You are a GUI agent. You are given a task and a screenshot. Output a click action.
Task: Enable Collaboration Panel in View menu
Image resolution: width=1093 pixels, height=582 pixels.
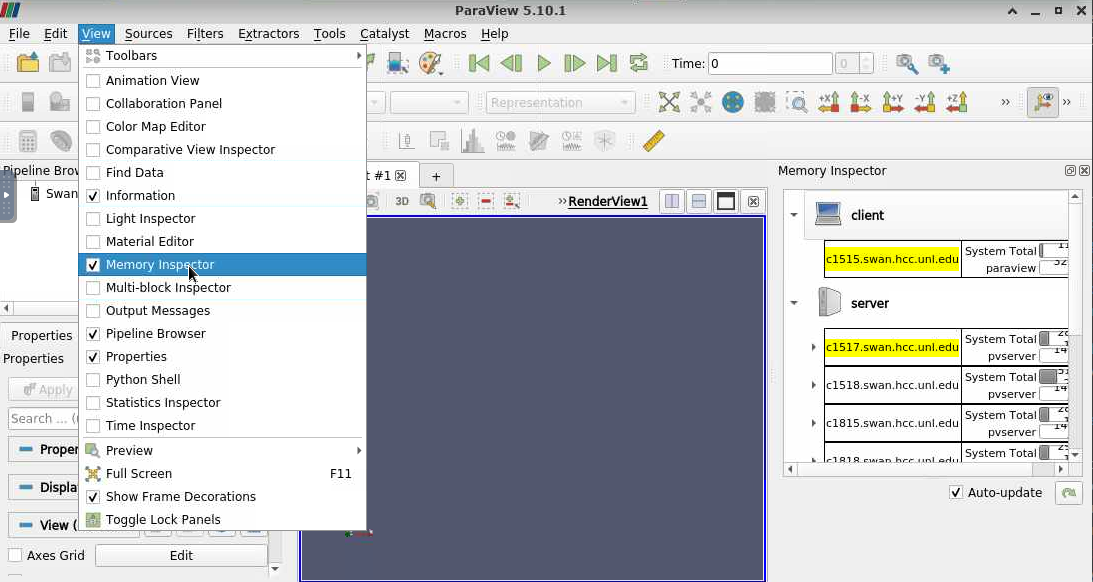pos(222,104)
